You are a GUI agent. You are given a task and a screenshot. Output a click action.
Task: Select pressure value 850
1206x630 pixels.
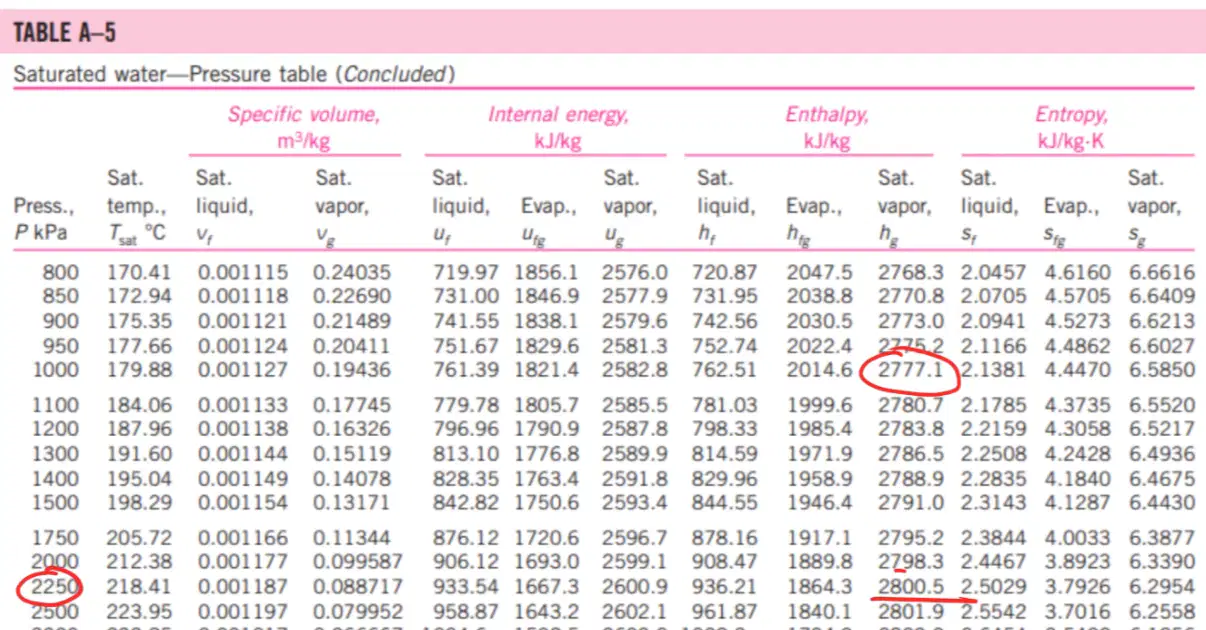(x=60, y=296)
